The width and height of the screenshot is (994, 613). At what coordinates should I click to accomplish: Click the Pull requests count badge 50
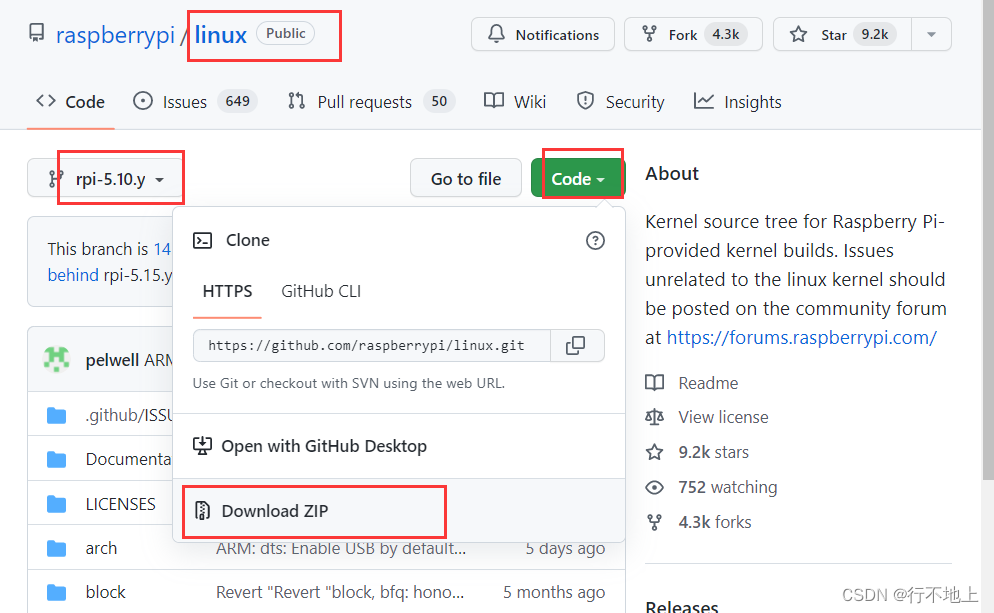tap(439, 101)
